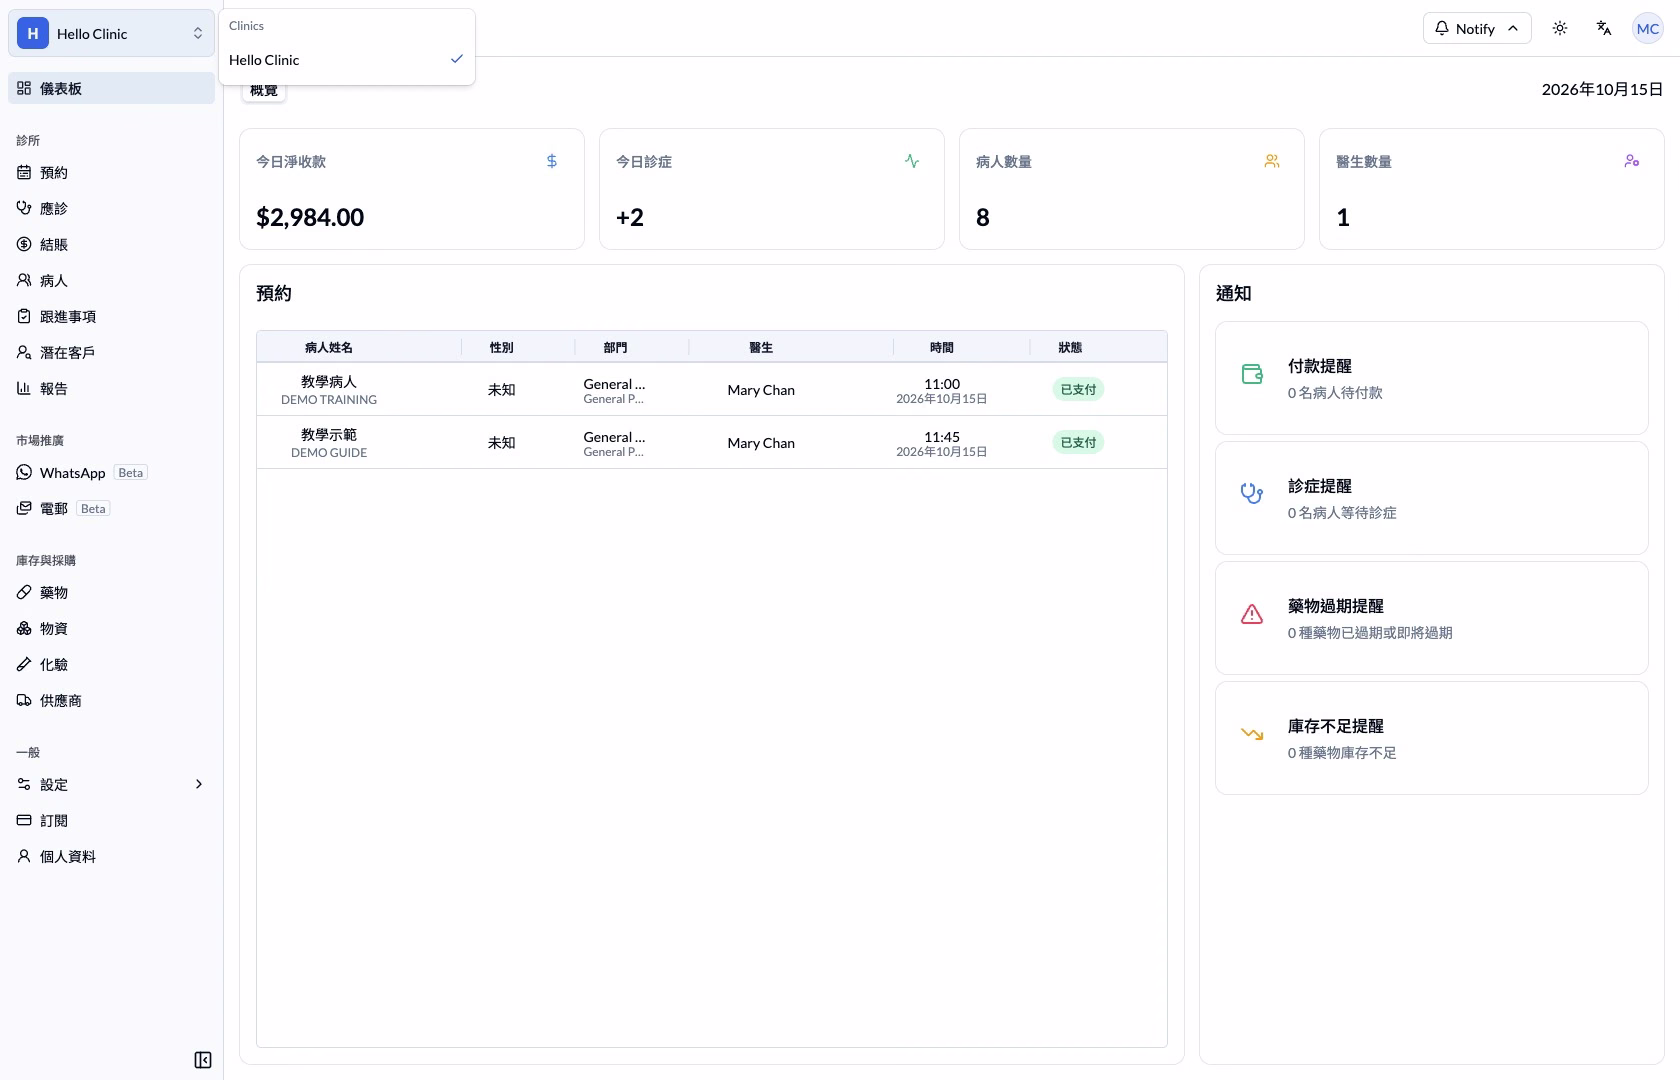Select Hello Clinic from the Clinics list
Viewport: 1680px width, 1080px height.
(x=347, y=60)
